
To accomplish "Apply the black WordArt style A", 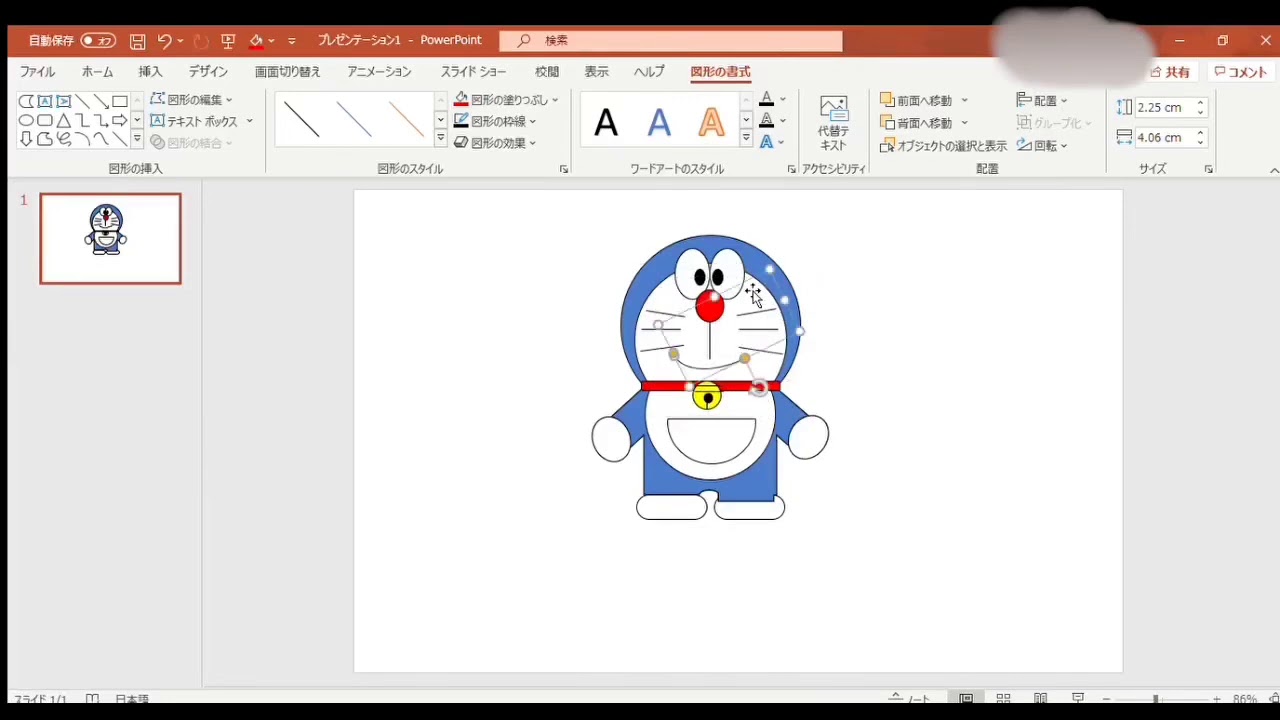I will click(x=606, y=122).
